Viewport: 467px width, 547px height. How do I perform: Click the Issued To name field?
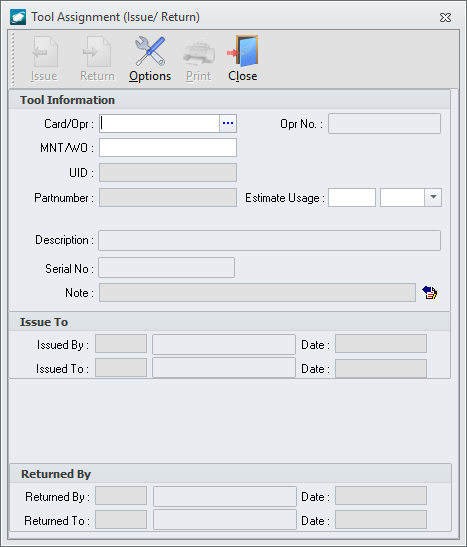tap(224, 368)
